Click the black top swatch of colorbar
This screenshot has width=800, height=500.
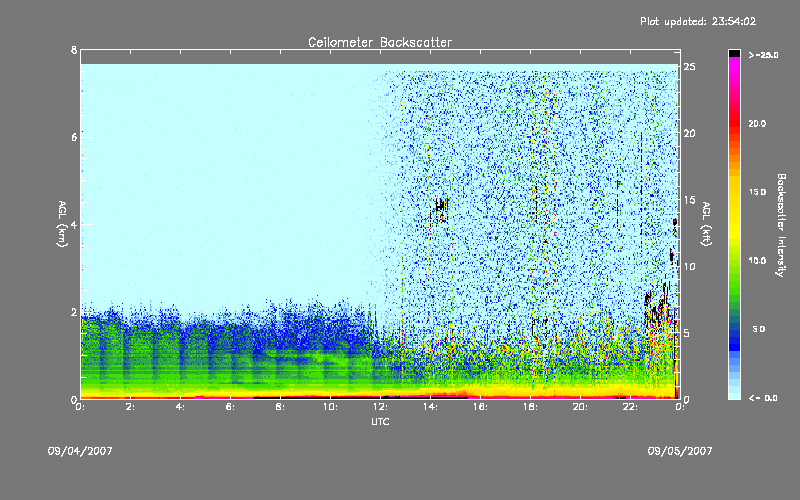click(734, 53)
